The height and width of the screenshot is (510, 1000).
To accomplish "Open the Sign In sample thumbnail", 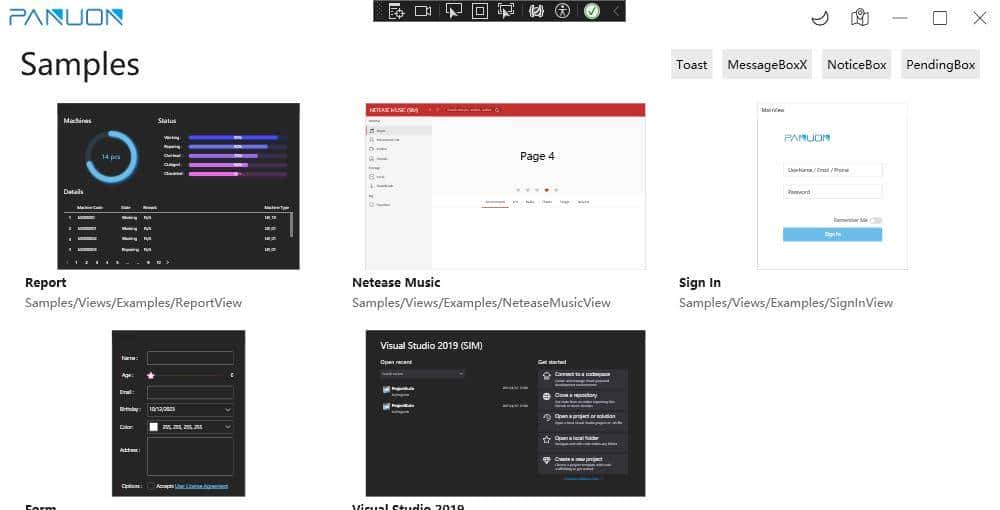I will 832,186.
